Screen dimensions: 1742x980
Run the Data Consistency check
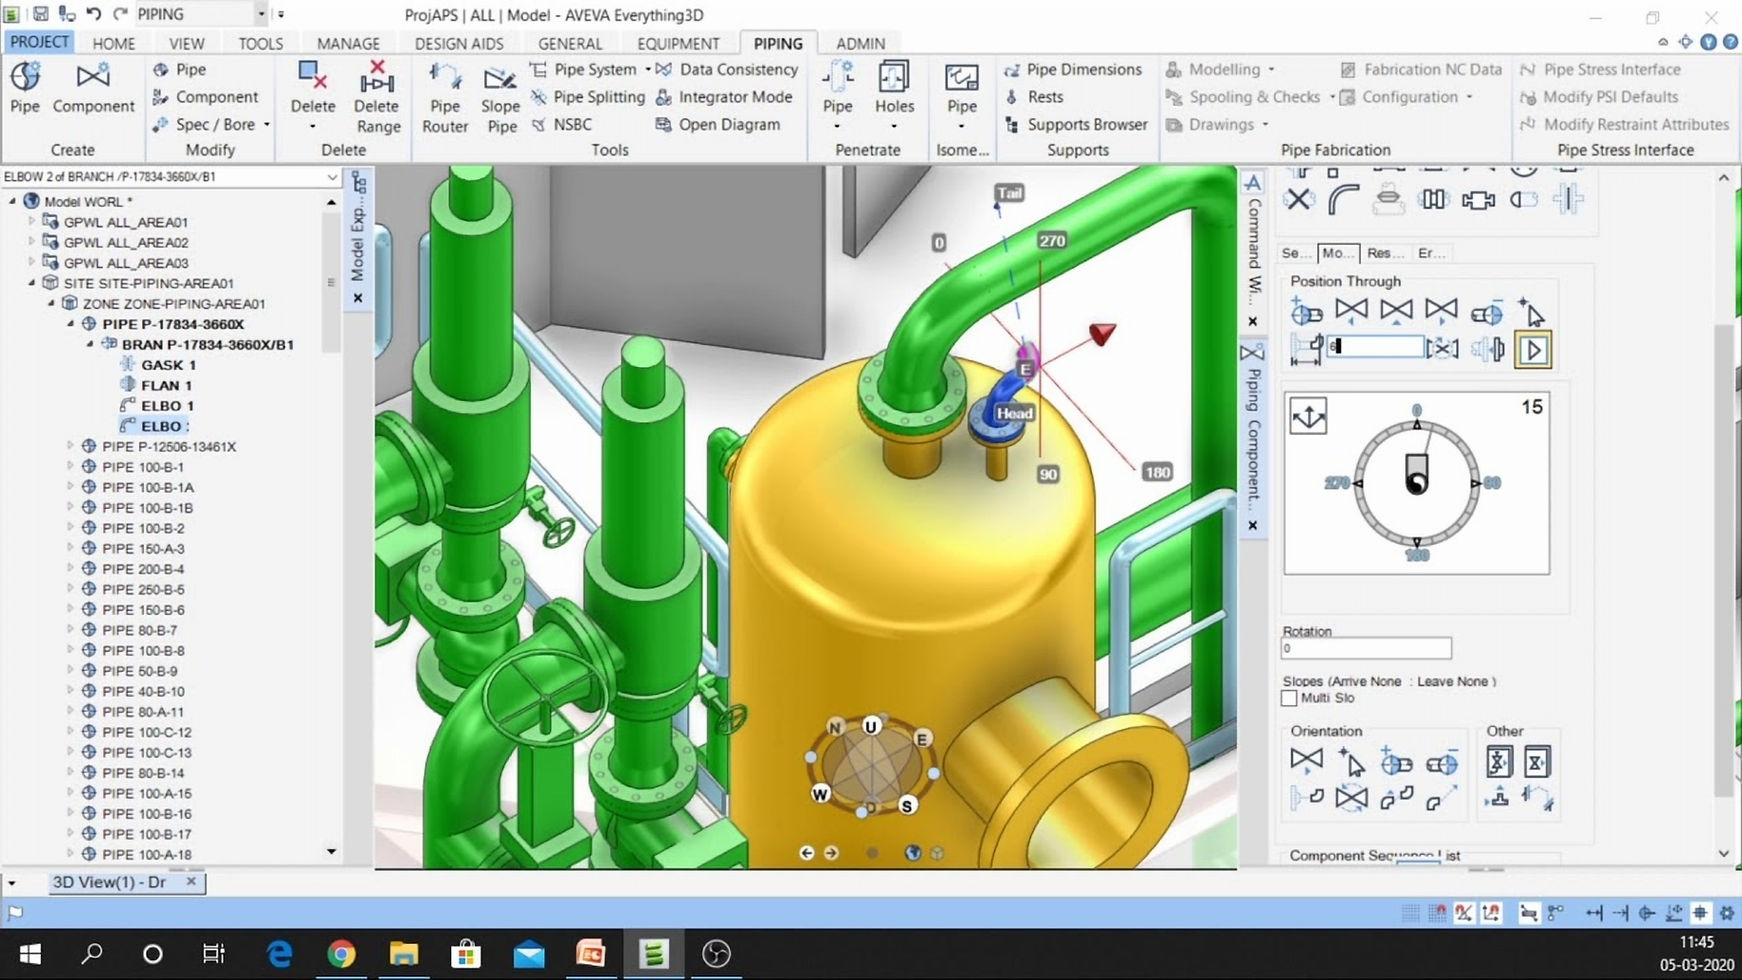(726, 69)
